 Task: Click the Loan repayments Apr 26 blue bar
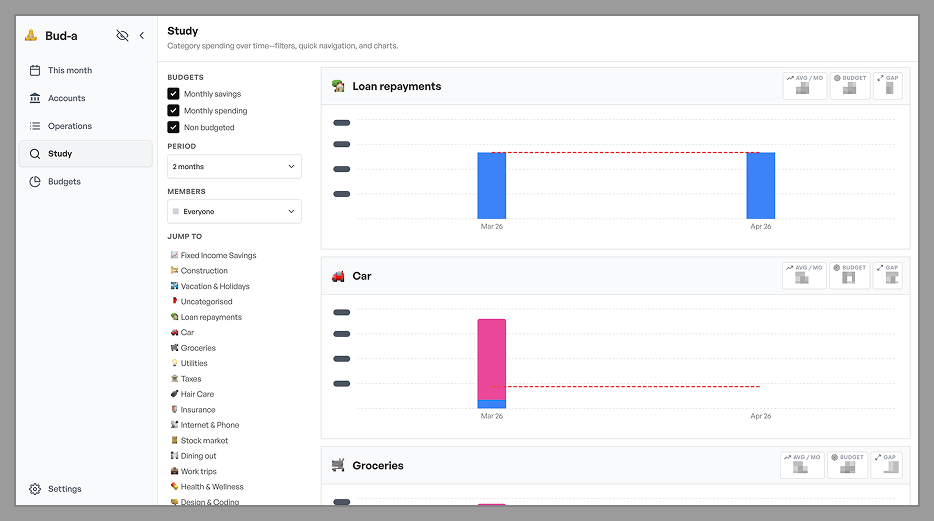[x=761, y=186]
